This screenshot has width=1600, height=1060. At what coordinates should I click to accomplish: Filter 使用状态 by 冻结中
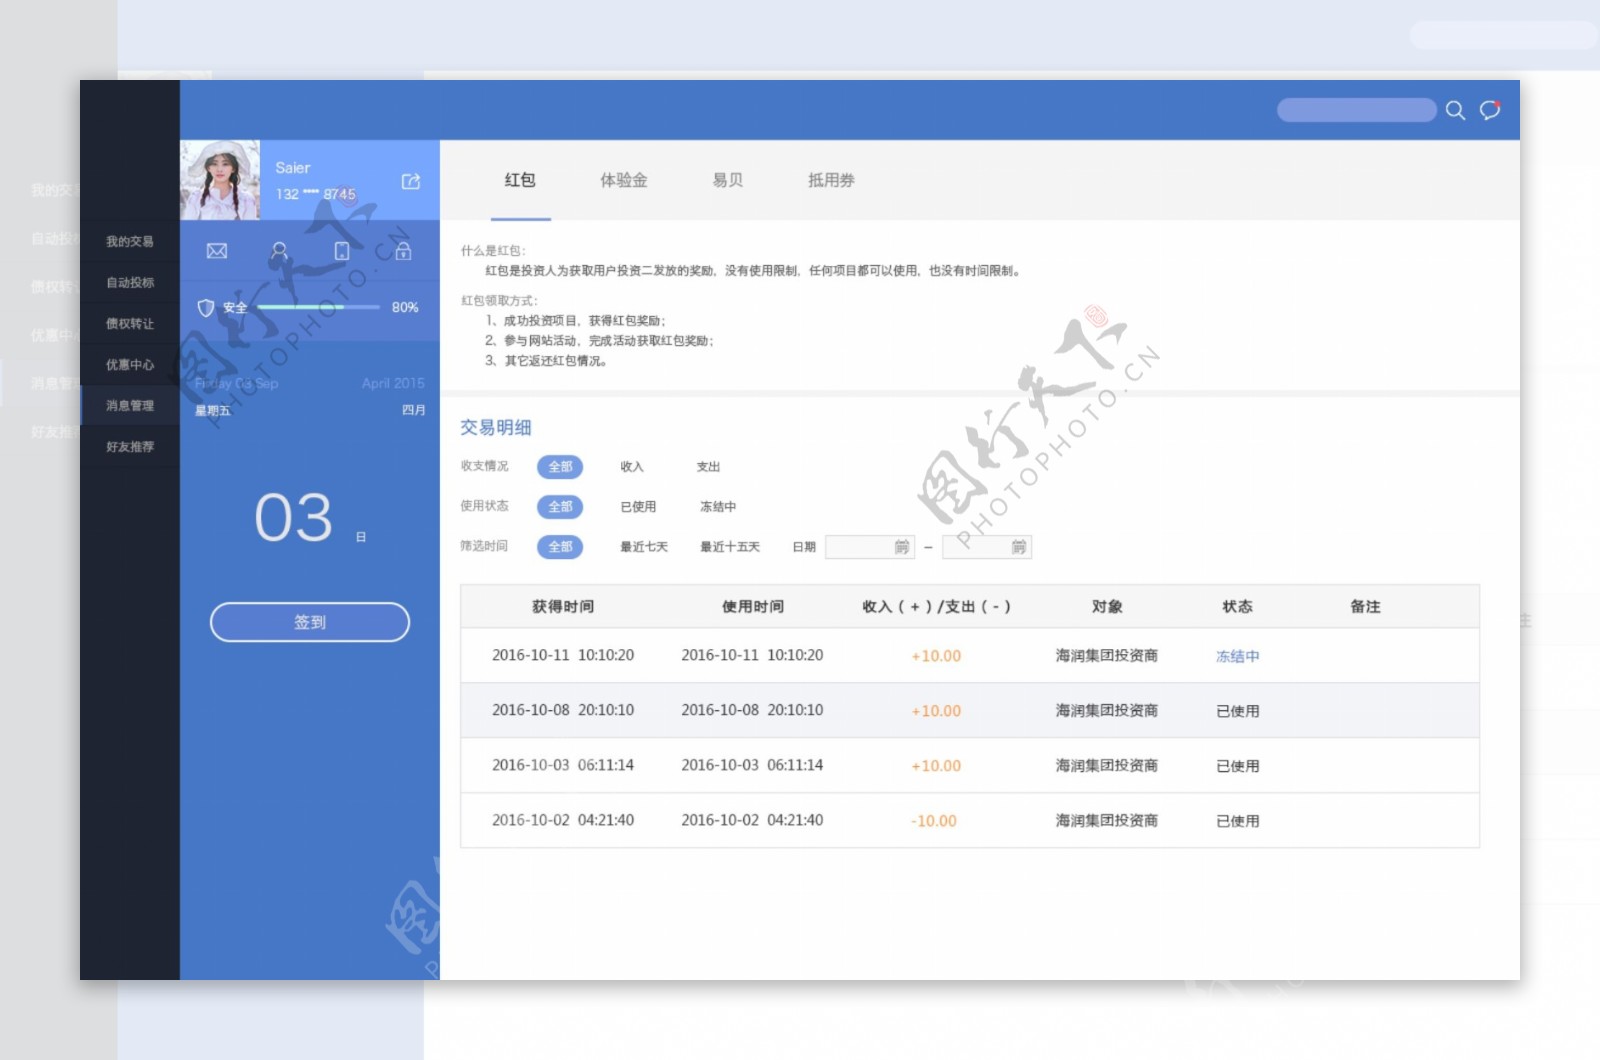click(x=718, y=506)
